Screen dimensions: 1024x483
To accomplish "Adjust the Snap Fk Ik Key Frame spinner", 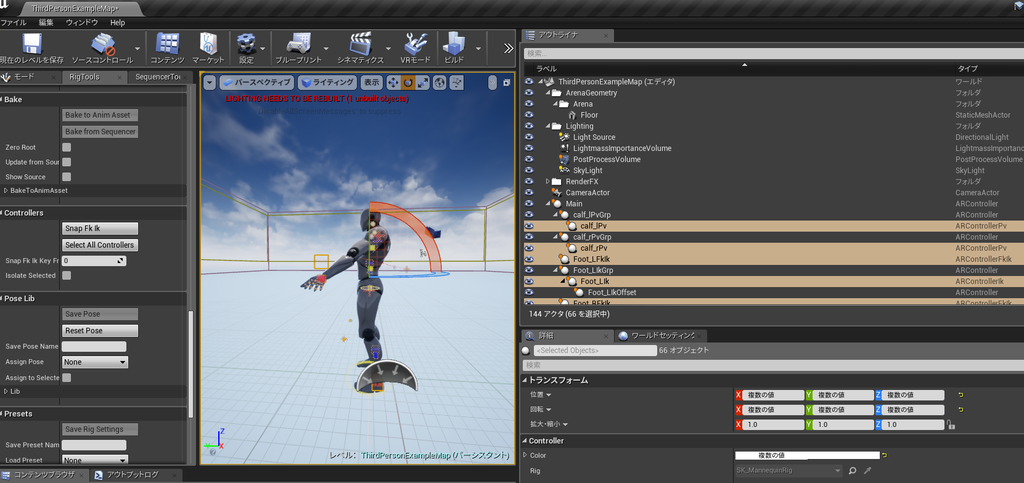I will pyautogui.click(x=94, y=260).
